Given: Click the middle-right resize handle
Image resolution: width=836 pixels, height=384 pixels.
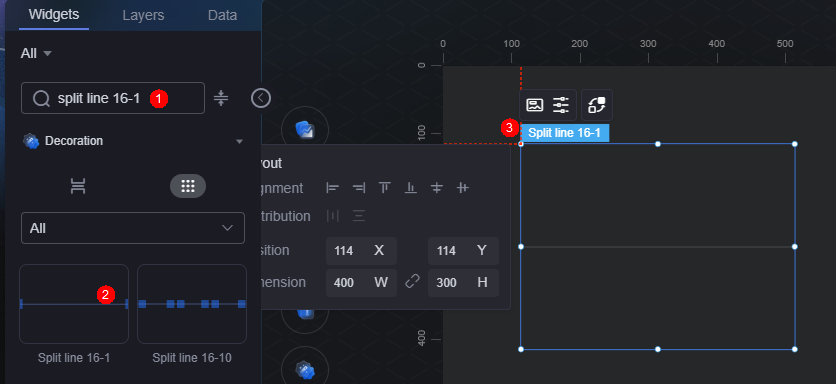Looking at the screenshot, I should pos(794,246).
